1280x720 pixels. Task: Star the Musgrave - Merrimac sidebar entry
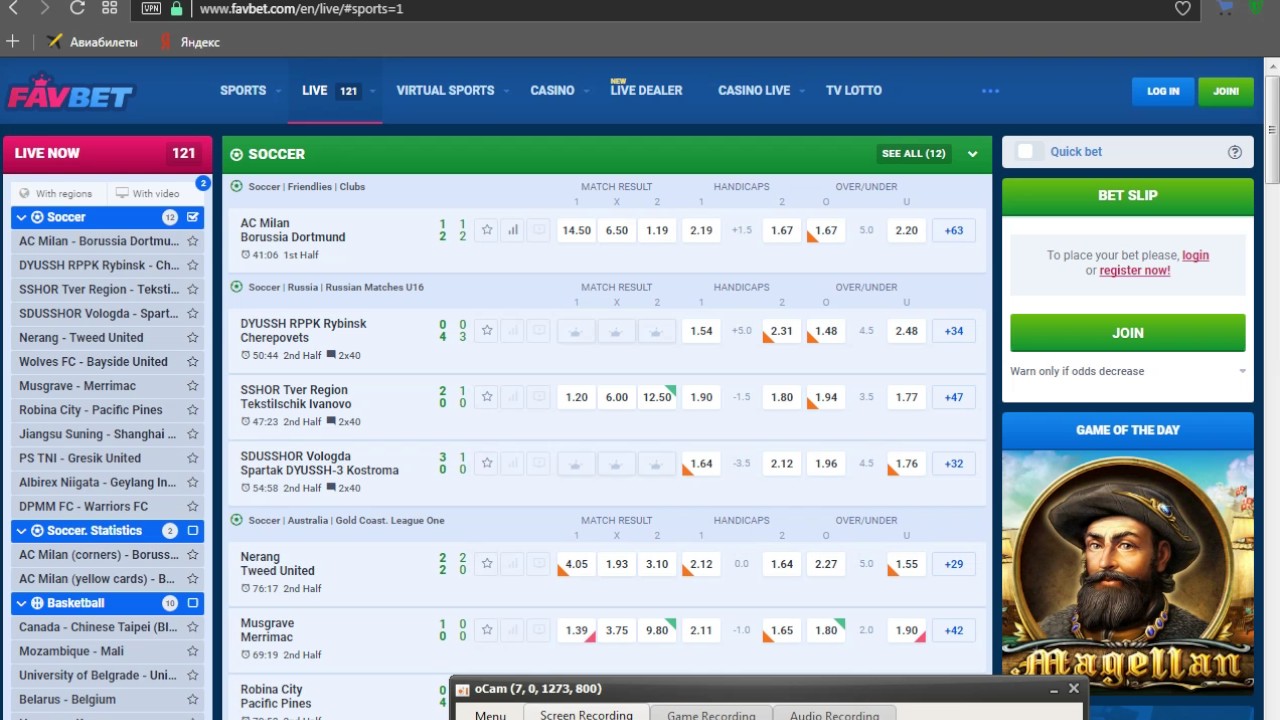click(x=193, y=386)
